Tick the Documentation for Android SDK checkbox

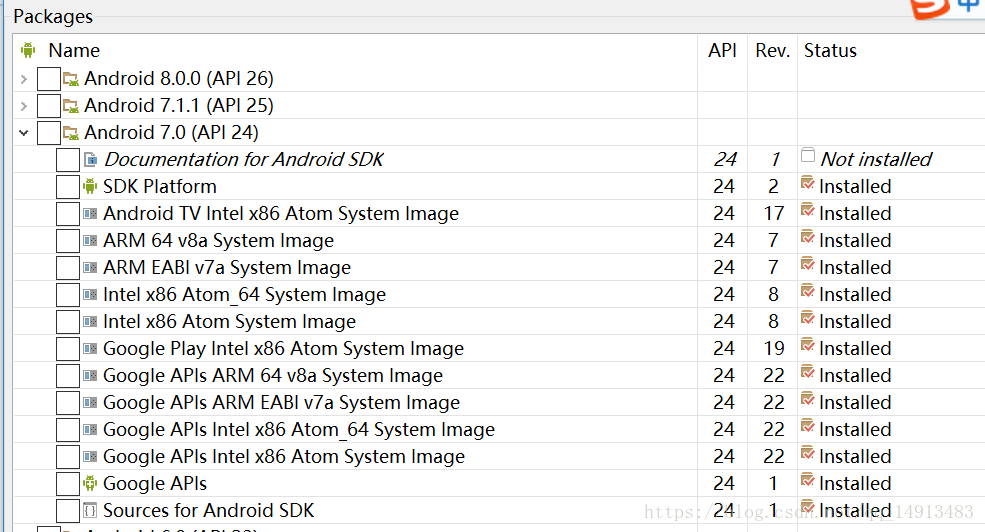[x=68, y=160]
